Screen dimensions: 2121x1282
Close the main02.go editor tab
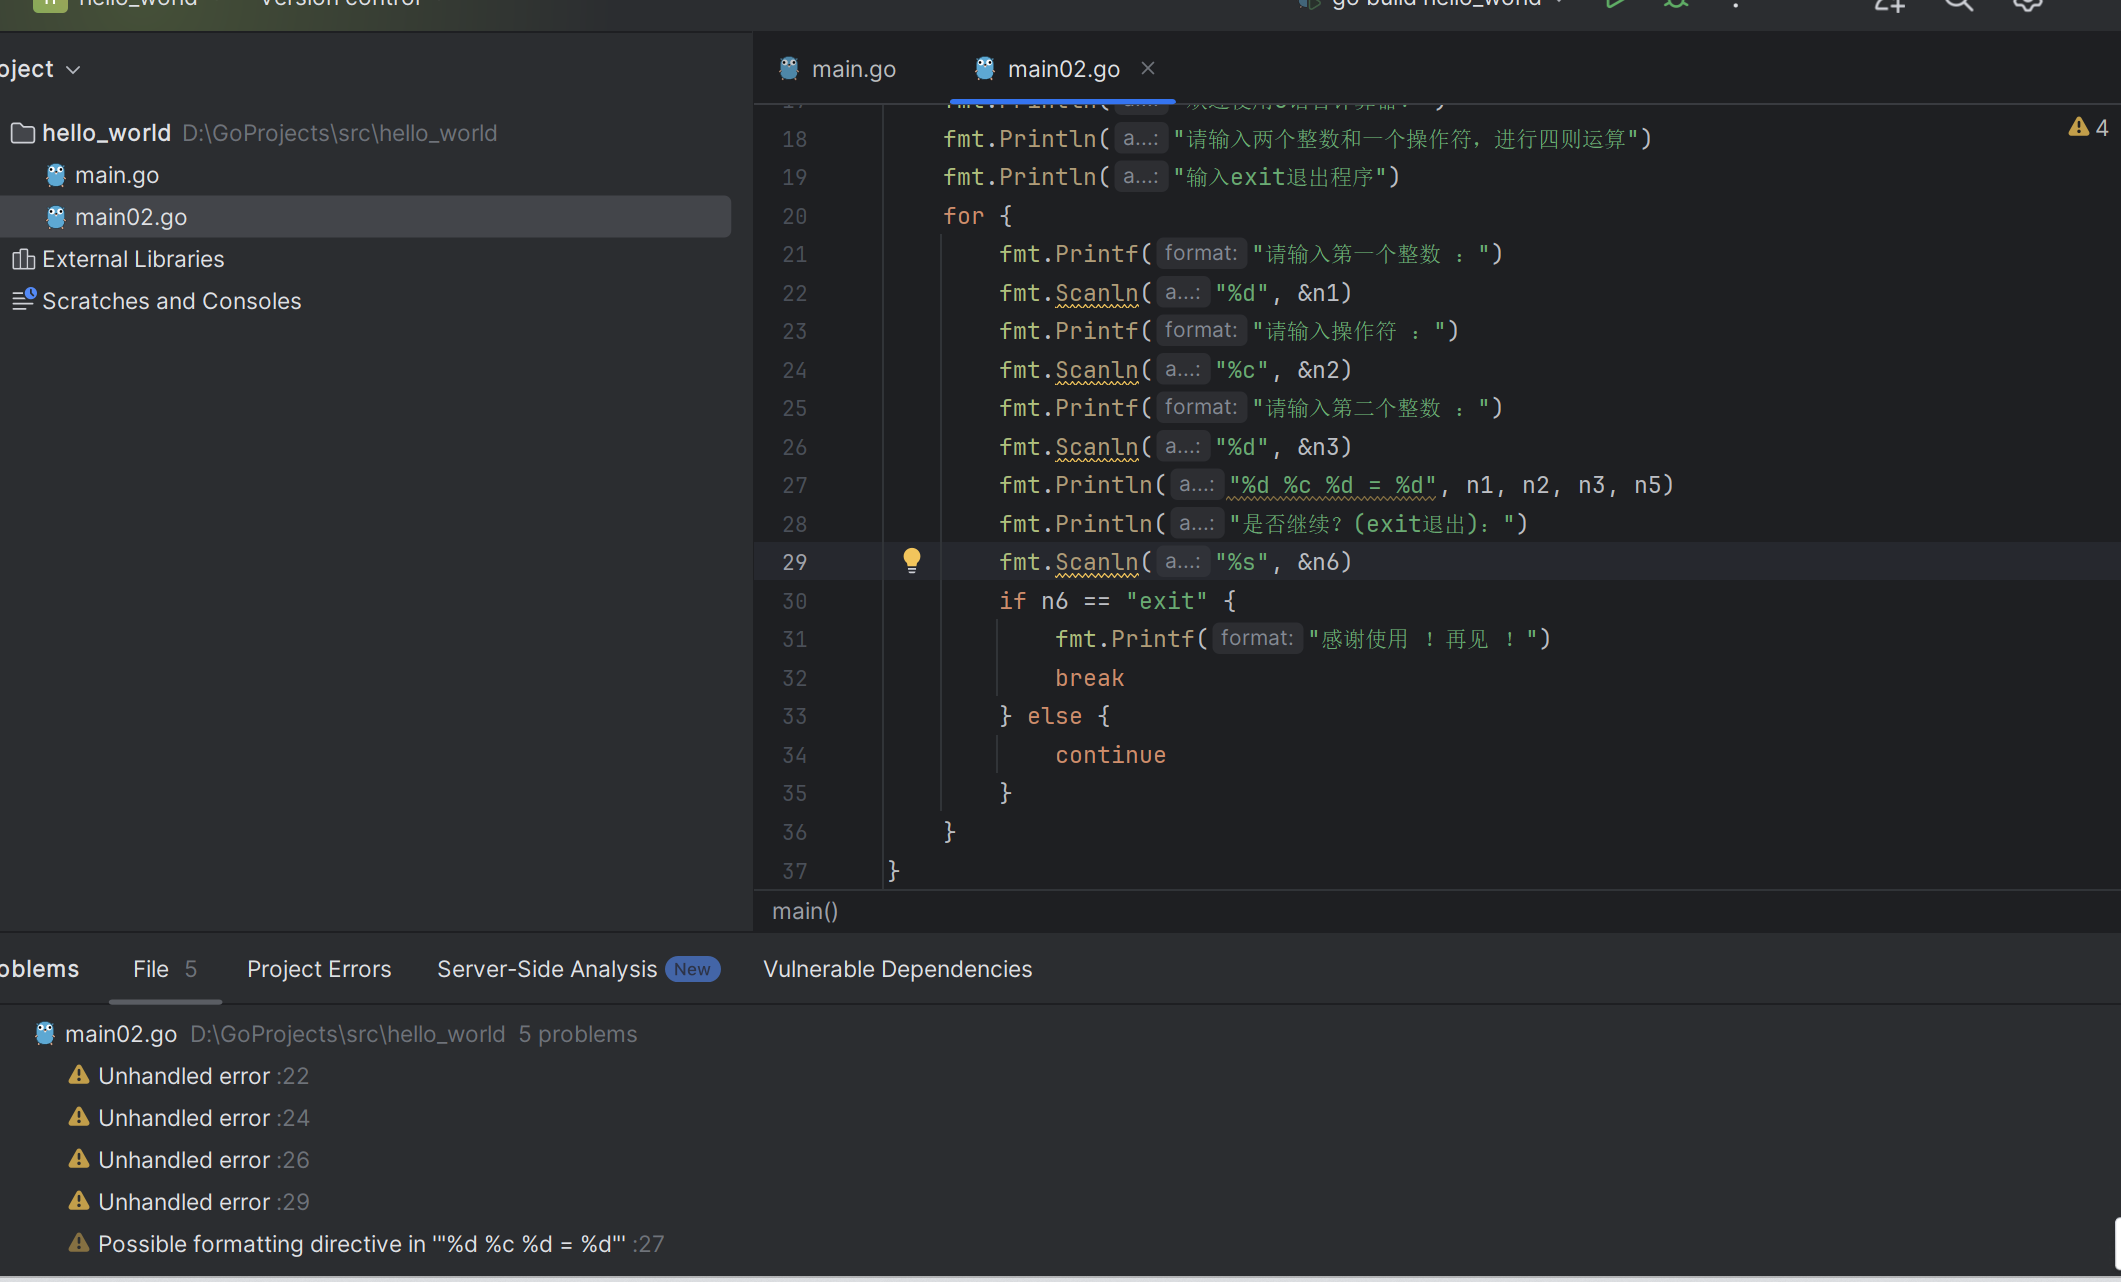click(1148, 68)
